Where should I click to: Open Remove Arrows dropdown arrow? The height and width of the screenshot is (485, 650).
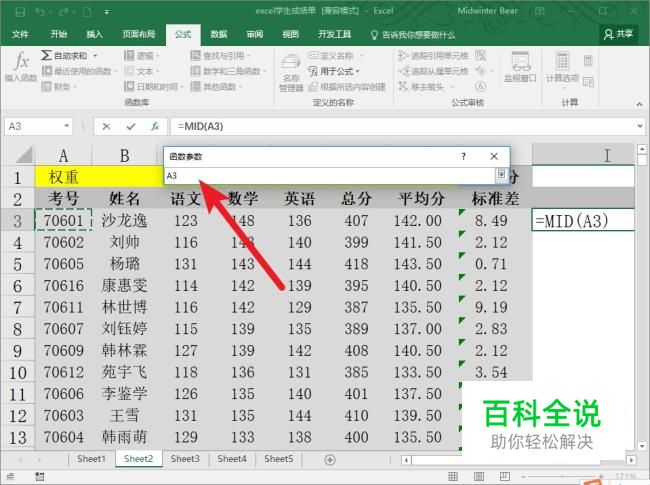click(452, 87)
